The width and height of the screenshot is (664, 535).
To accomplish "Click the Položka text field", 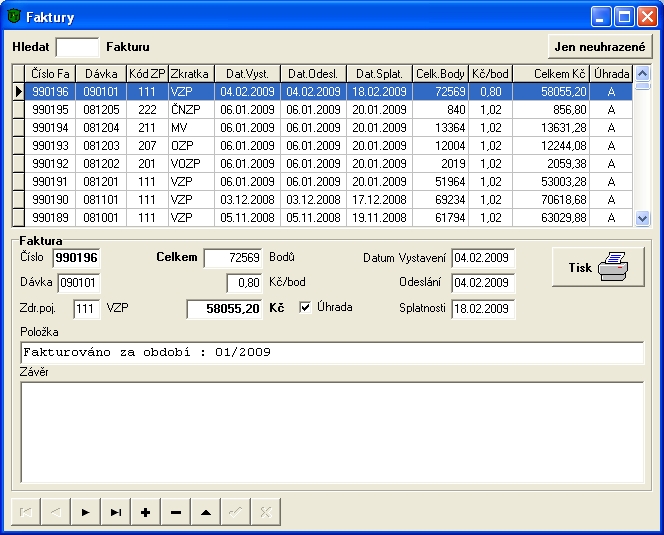I will (x=332, y=352).
